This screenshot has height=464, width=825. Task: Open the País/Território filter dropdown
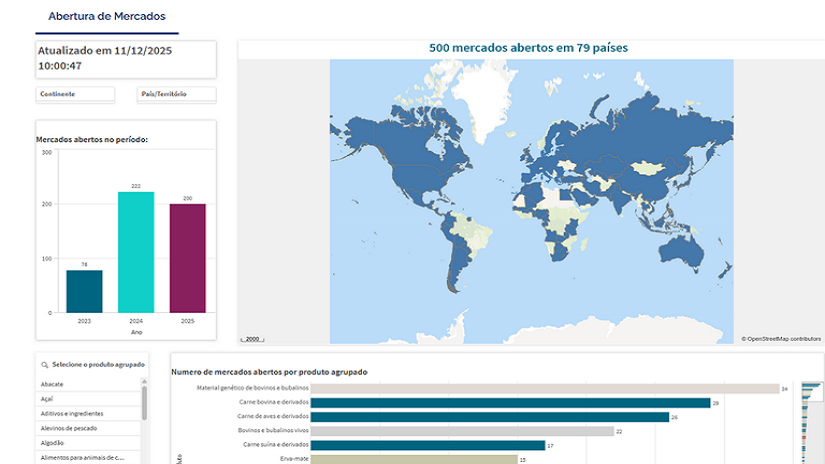click(x=177, y=95)
